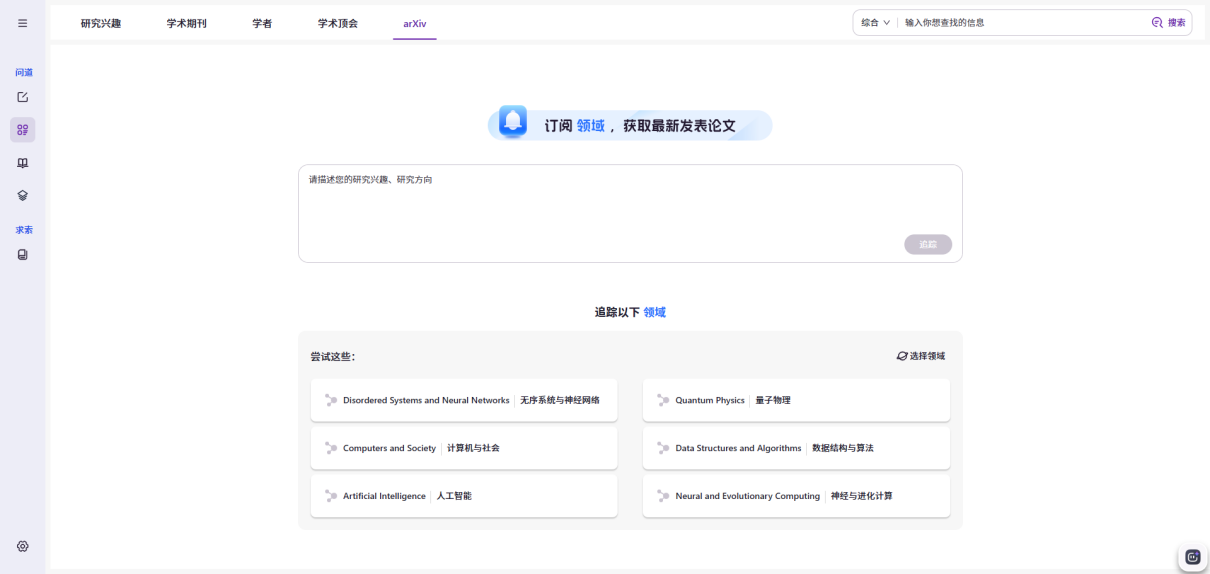The image size is (1210, 574).
Task: Click the assistant chatbot icon at bottom right
Action: click(1192, 557)
